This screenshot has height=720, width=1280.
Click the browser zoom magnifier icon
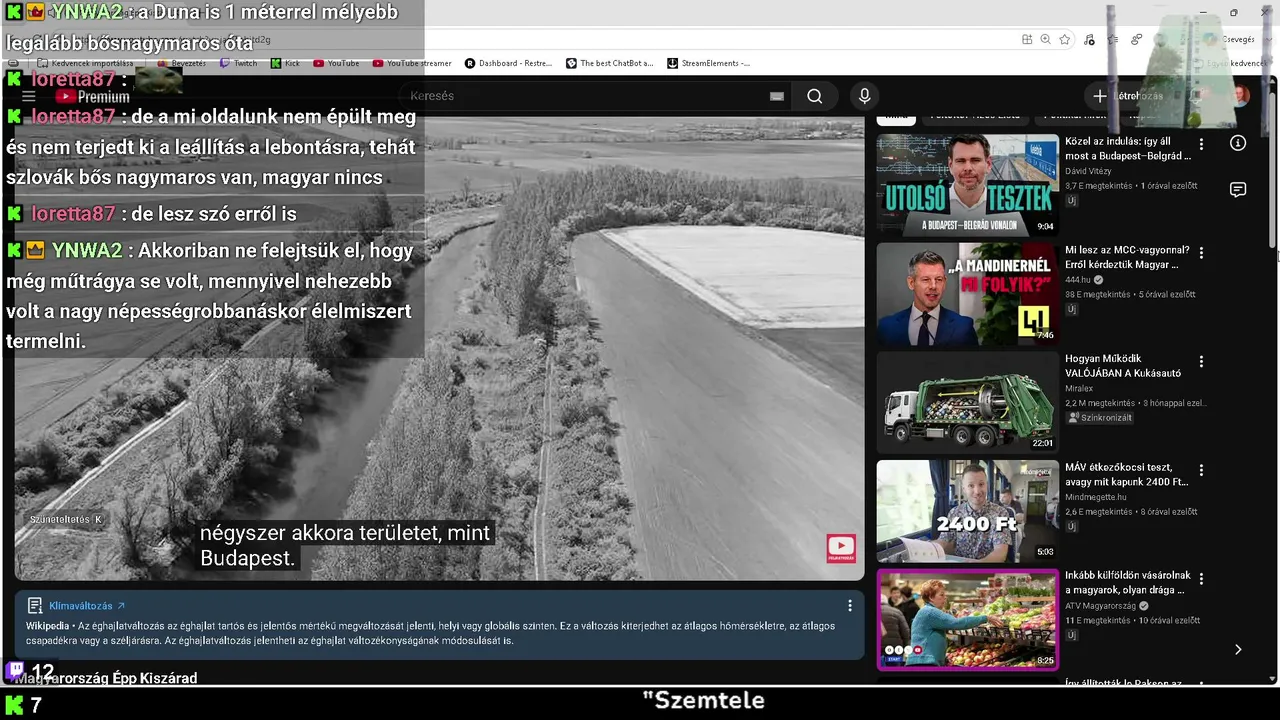coord(1046,39)
